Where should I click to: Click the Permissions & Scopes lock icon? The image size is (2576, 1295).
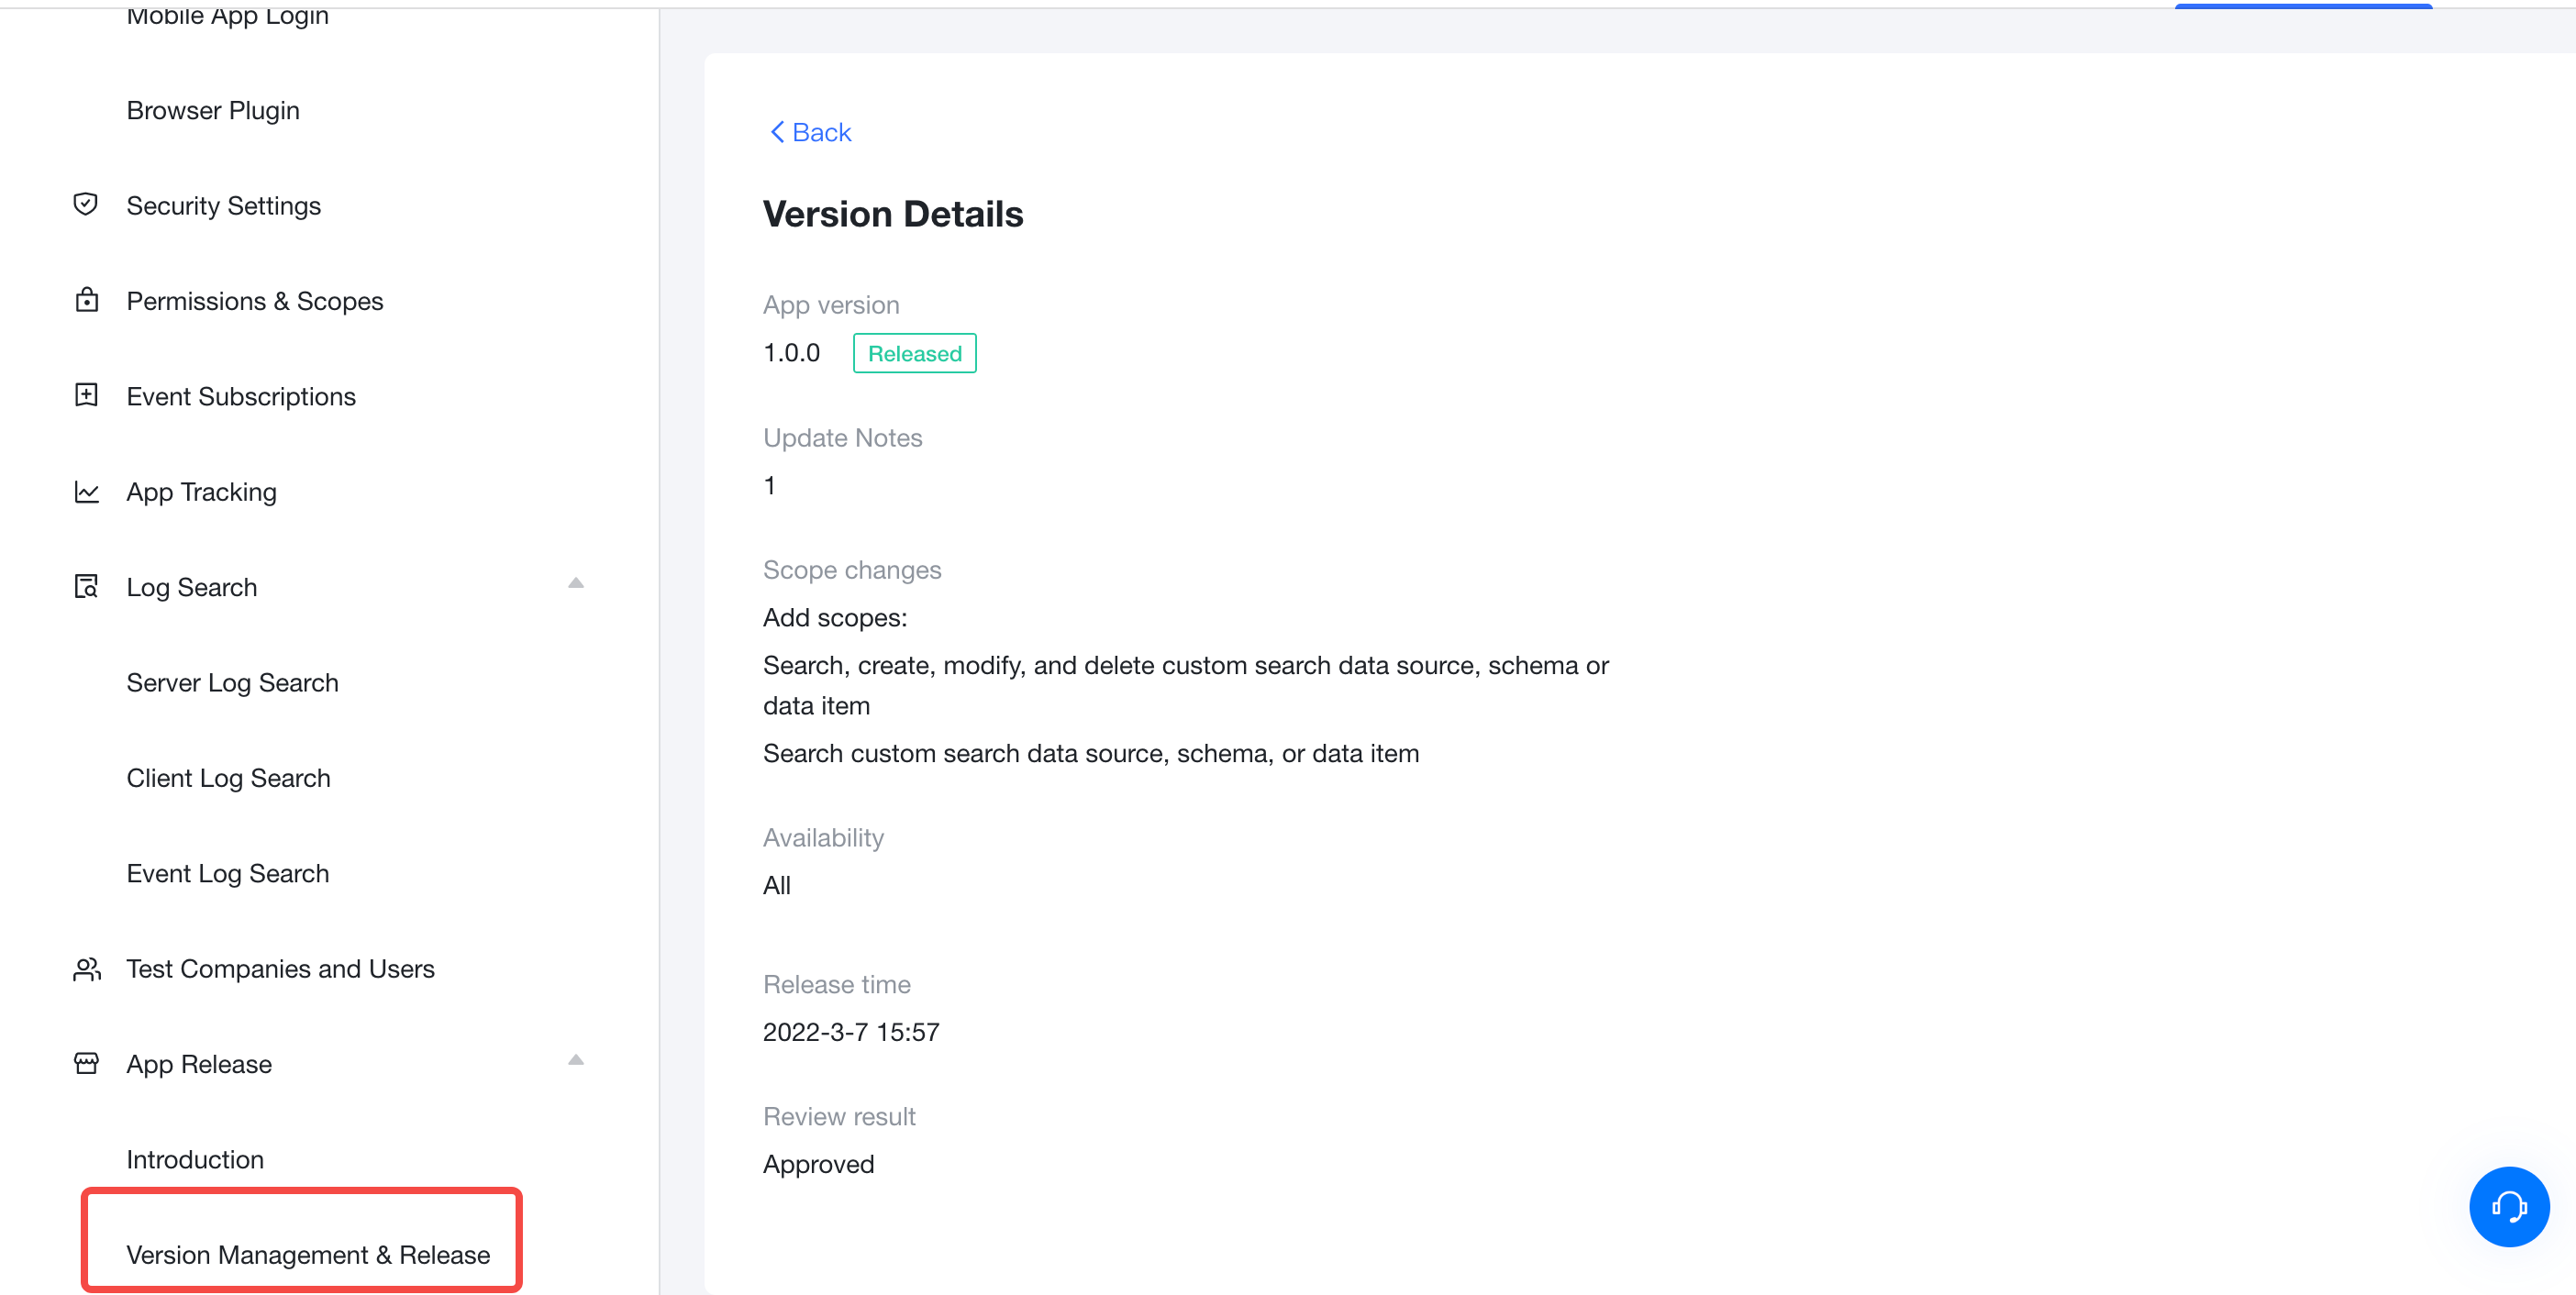coord(86,300)
